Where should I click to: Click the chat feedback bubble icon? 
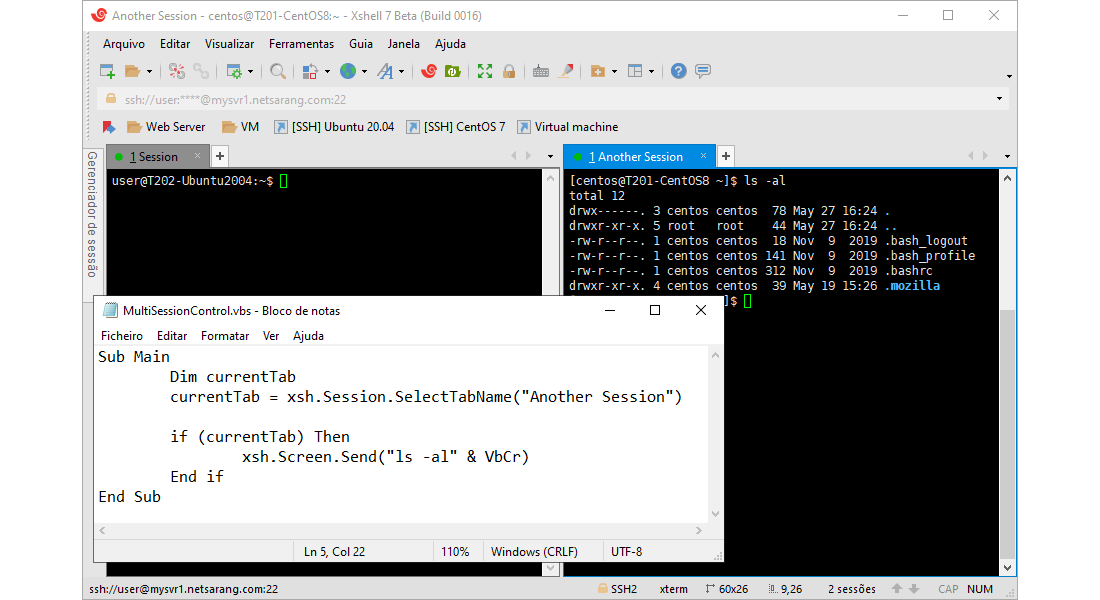[703, 71]
